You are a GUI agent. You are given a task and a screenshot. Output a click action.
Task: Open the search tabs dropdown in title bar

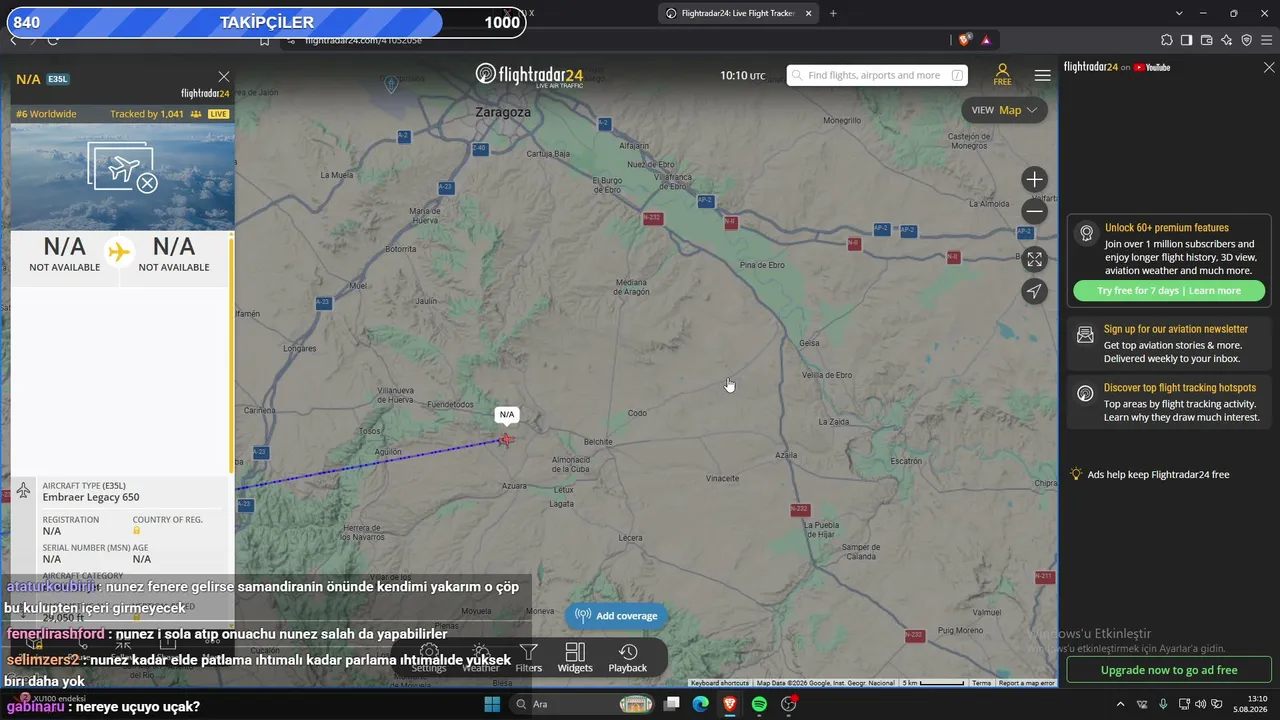(1179, 13)
